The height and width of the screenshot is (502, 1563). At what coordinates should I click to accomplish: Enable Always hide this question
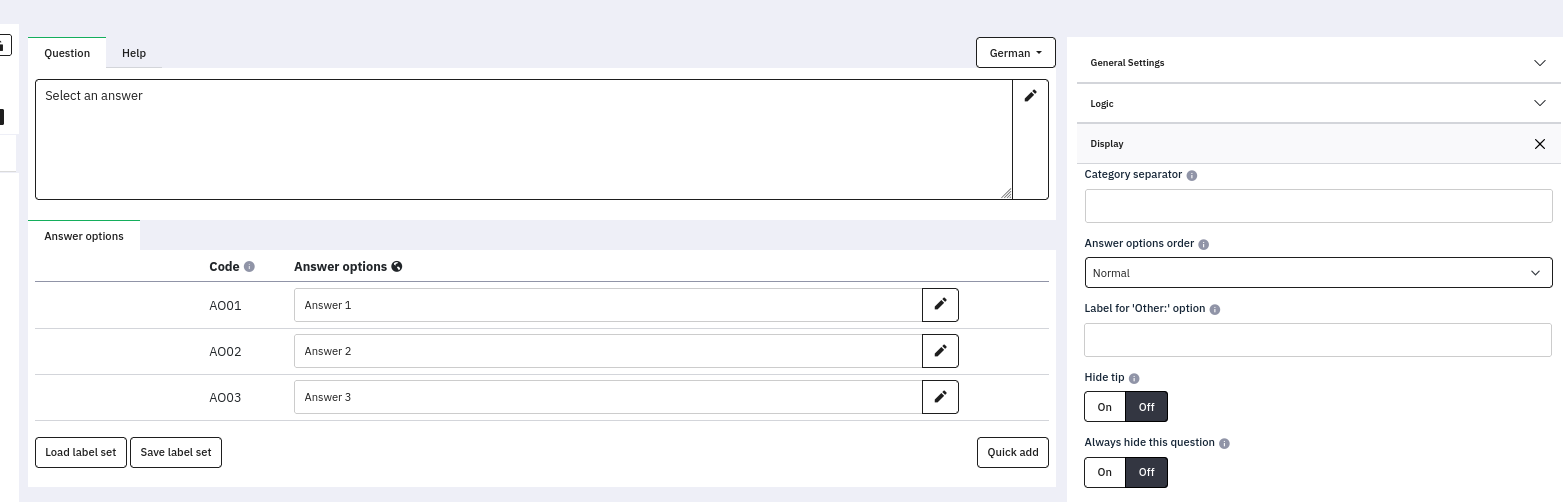pos(1105,472)
